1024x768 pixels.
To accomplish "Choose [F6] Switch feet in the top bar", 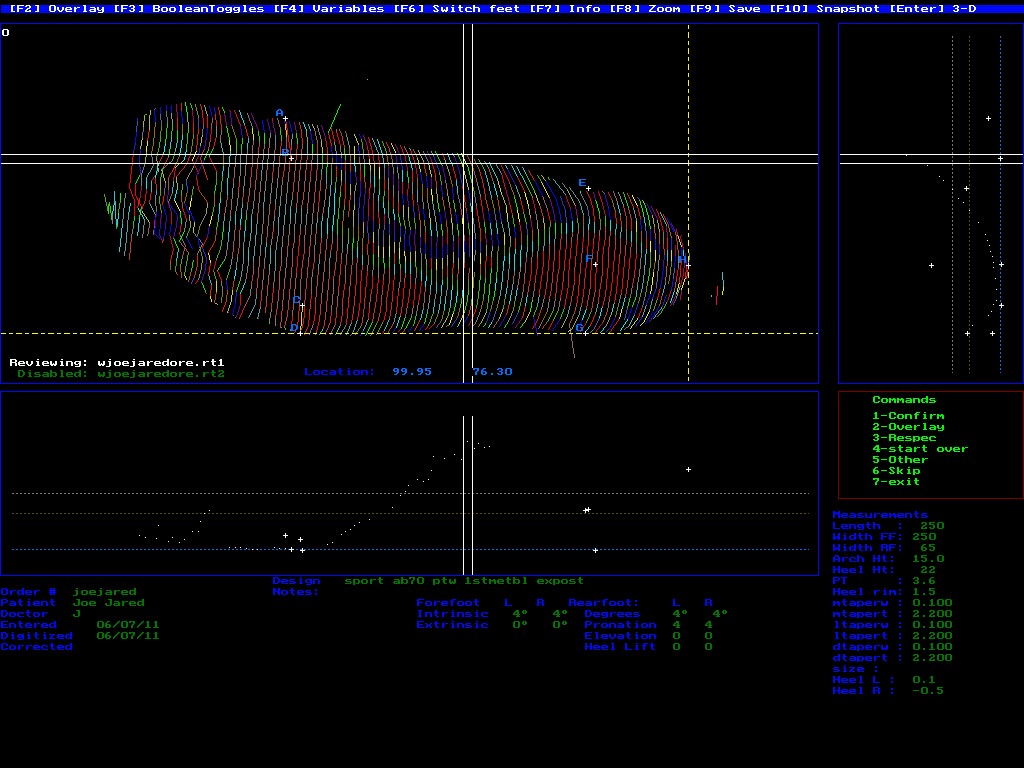I will [456, 8].
